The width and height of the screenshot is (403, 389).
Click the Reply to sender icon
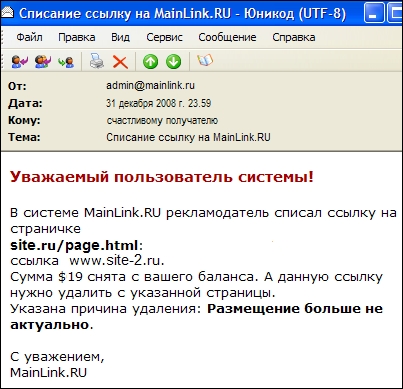click(19, 62)
